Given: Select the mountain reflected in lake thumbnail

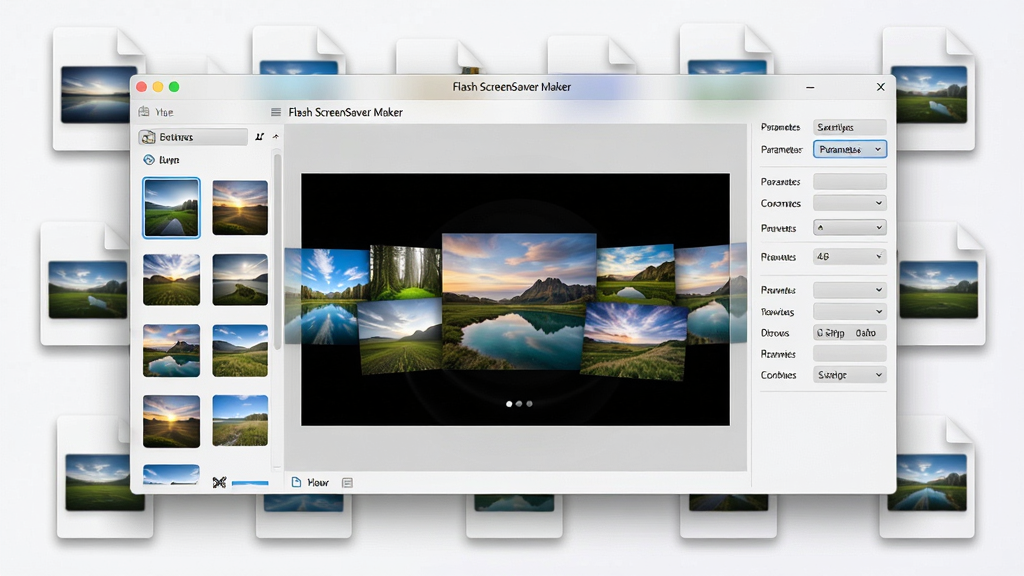Looking at the screenshot, I should [x=172, y=351].
